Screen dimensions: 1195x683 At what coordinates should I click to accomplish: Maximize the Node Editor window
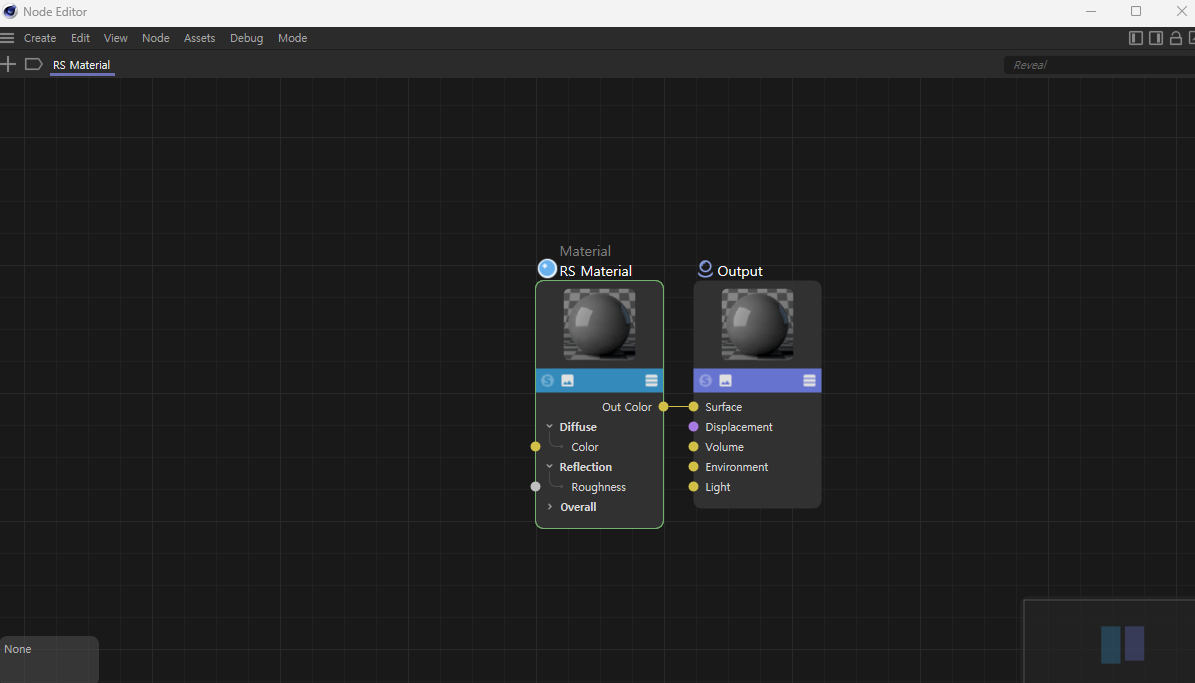click(1136, 11)
